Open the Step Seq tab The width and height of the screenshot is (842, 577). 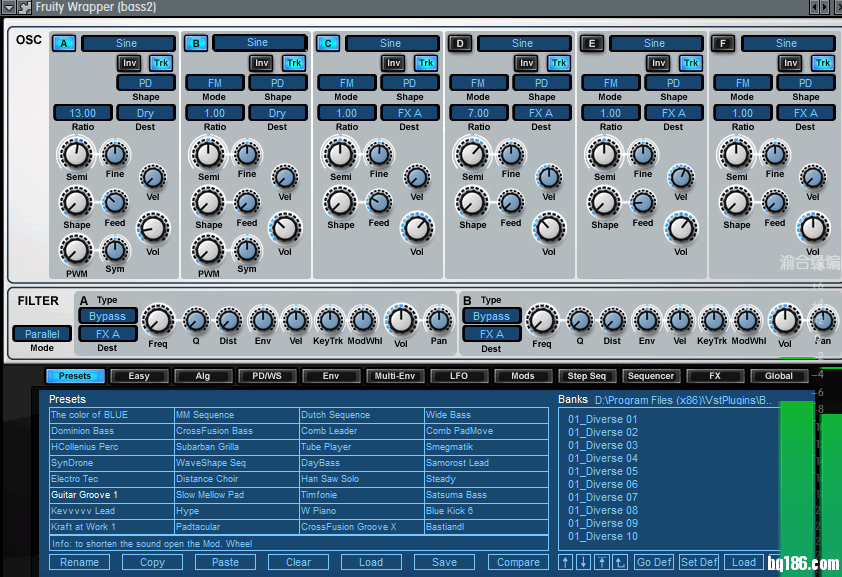586,376
